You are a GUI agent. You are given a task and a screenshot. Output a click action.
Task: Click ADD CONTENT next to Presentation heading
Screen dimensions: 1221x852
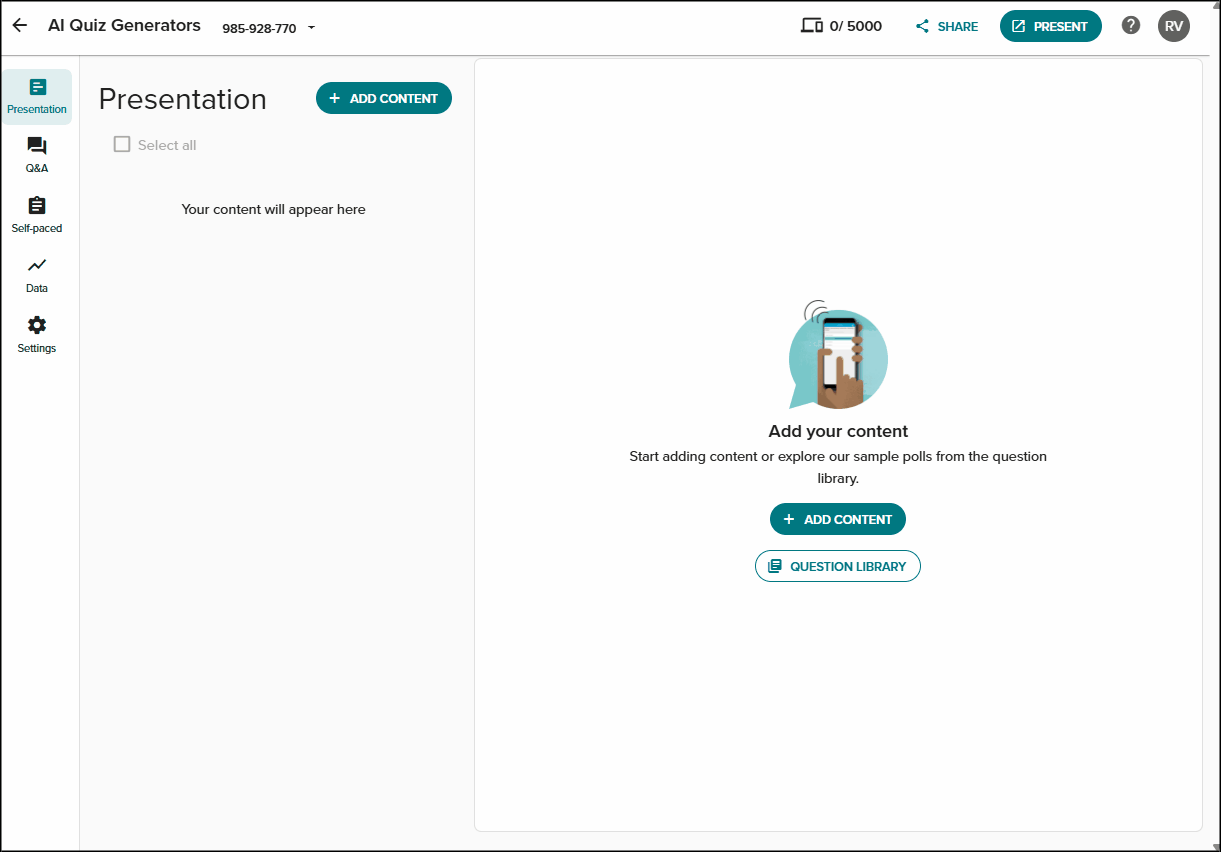coord(384,98)
